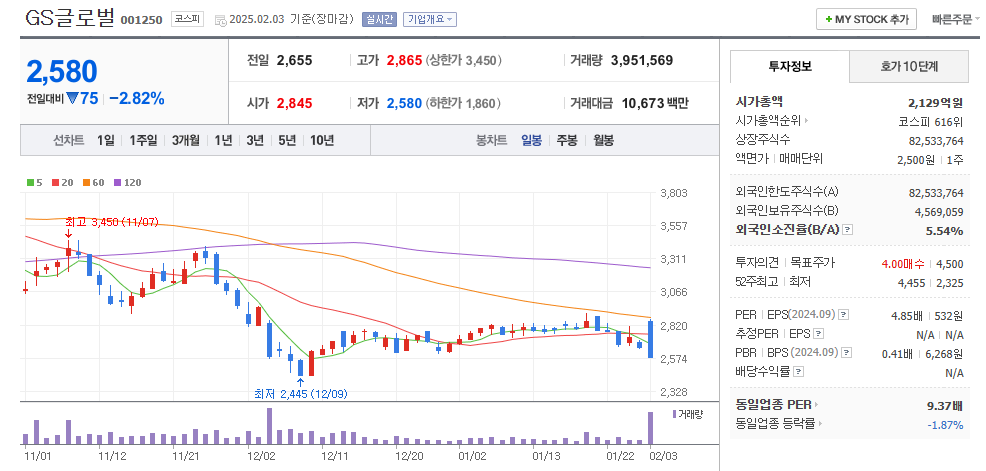Click the 12/02 date label on chart axis
The image size is (986, 471).
(262, 455)
